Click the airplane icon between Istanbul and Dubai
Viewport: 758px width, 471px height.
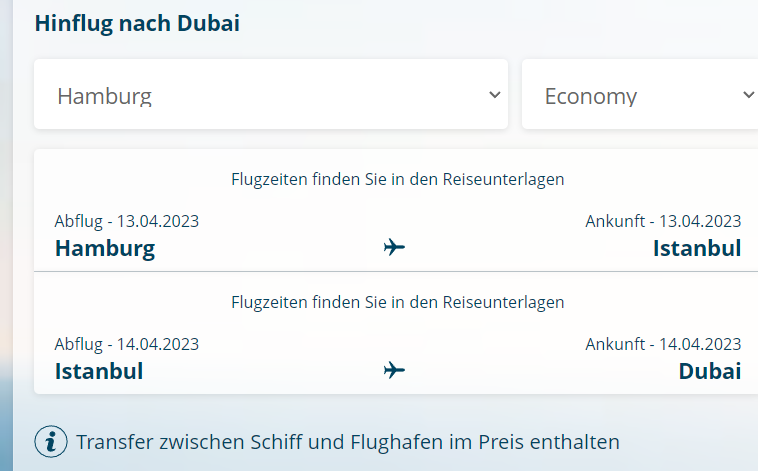(x=395, y=371)
